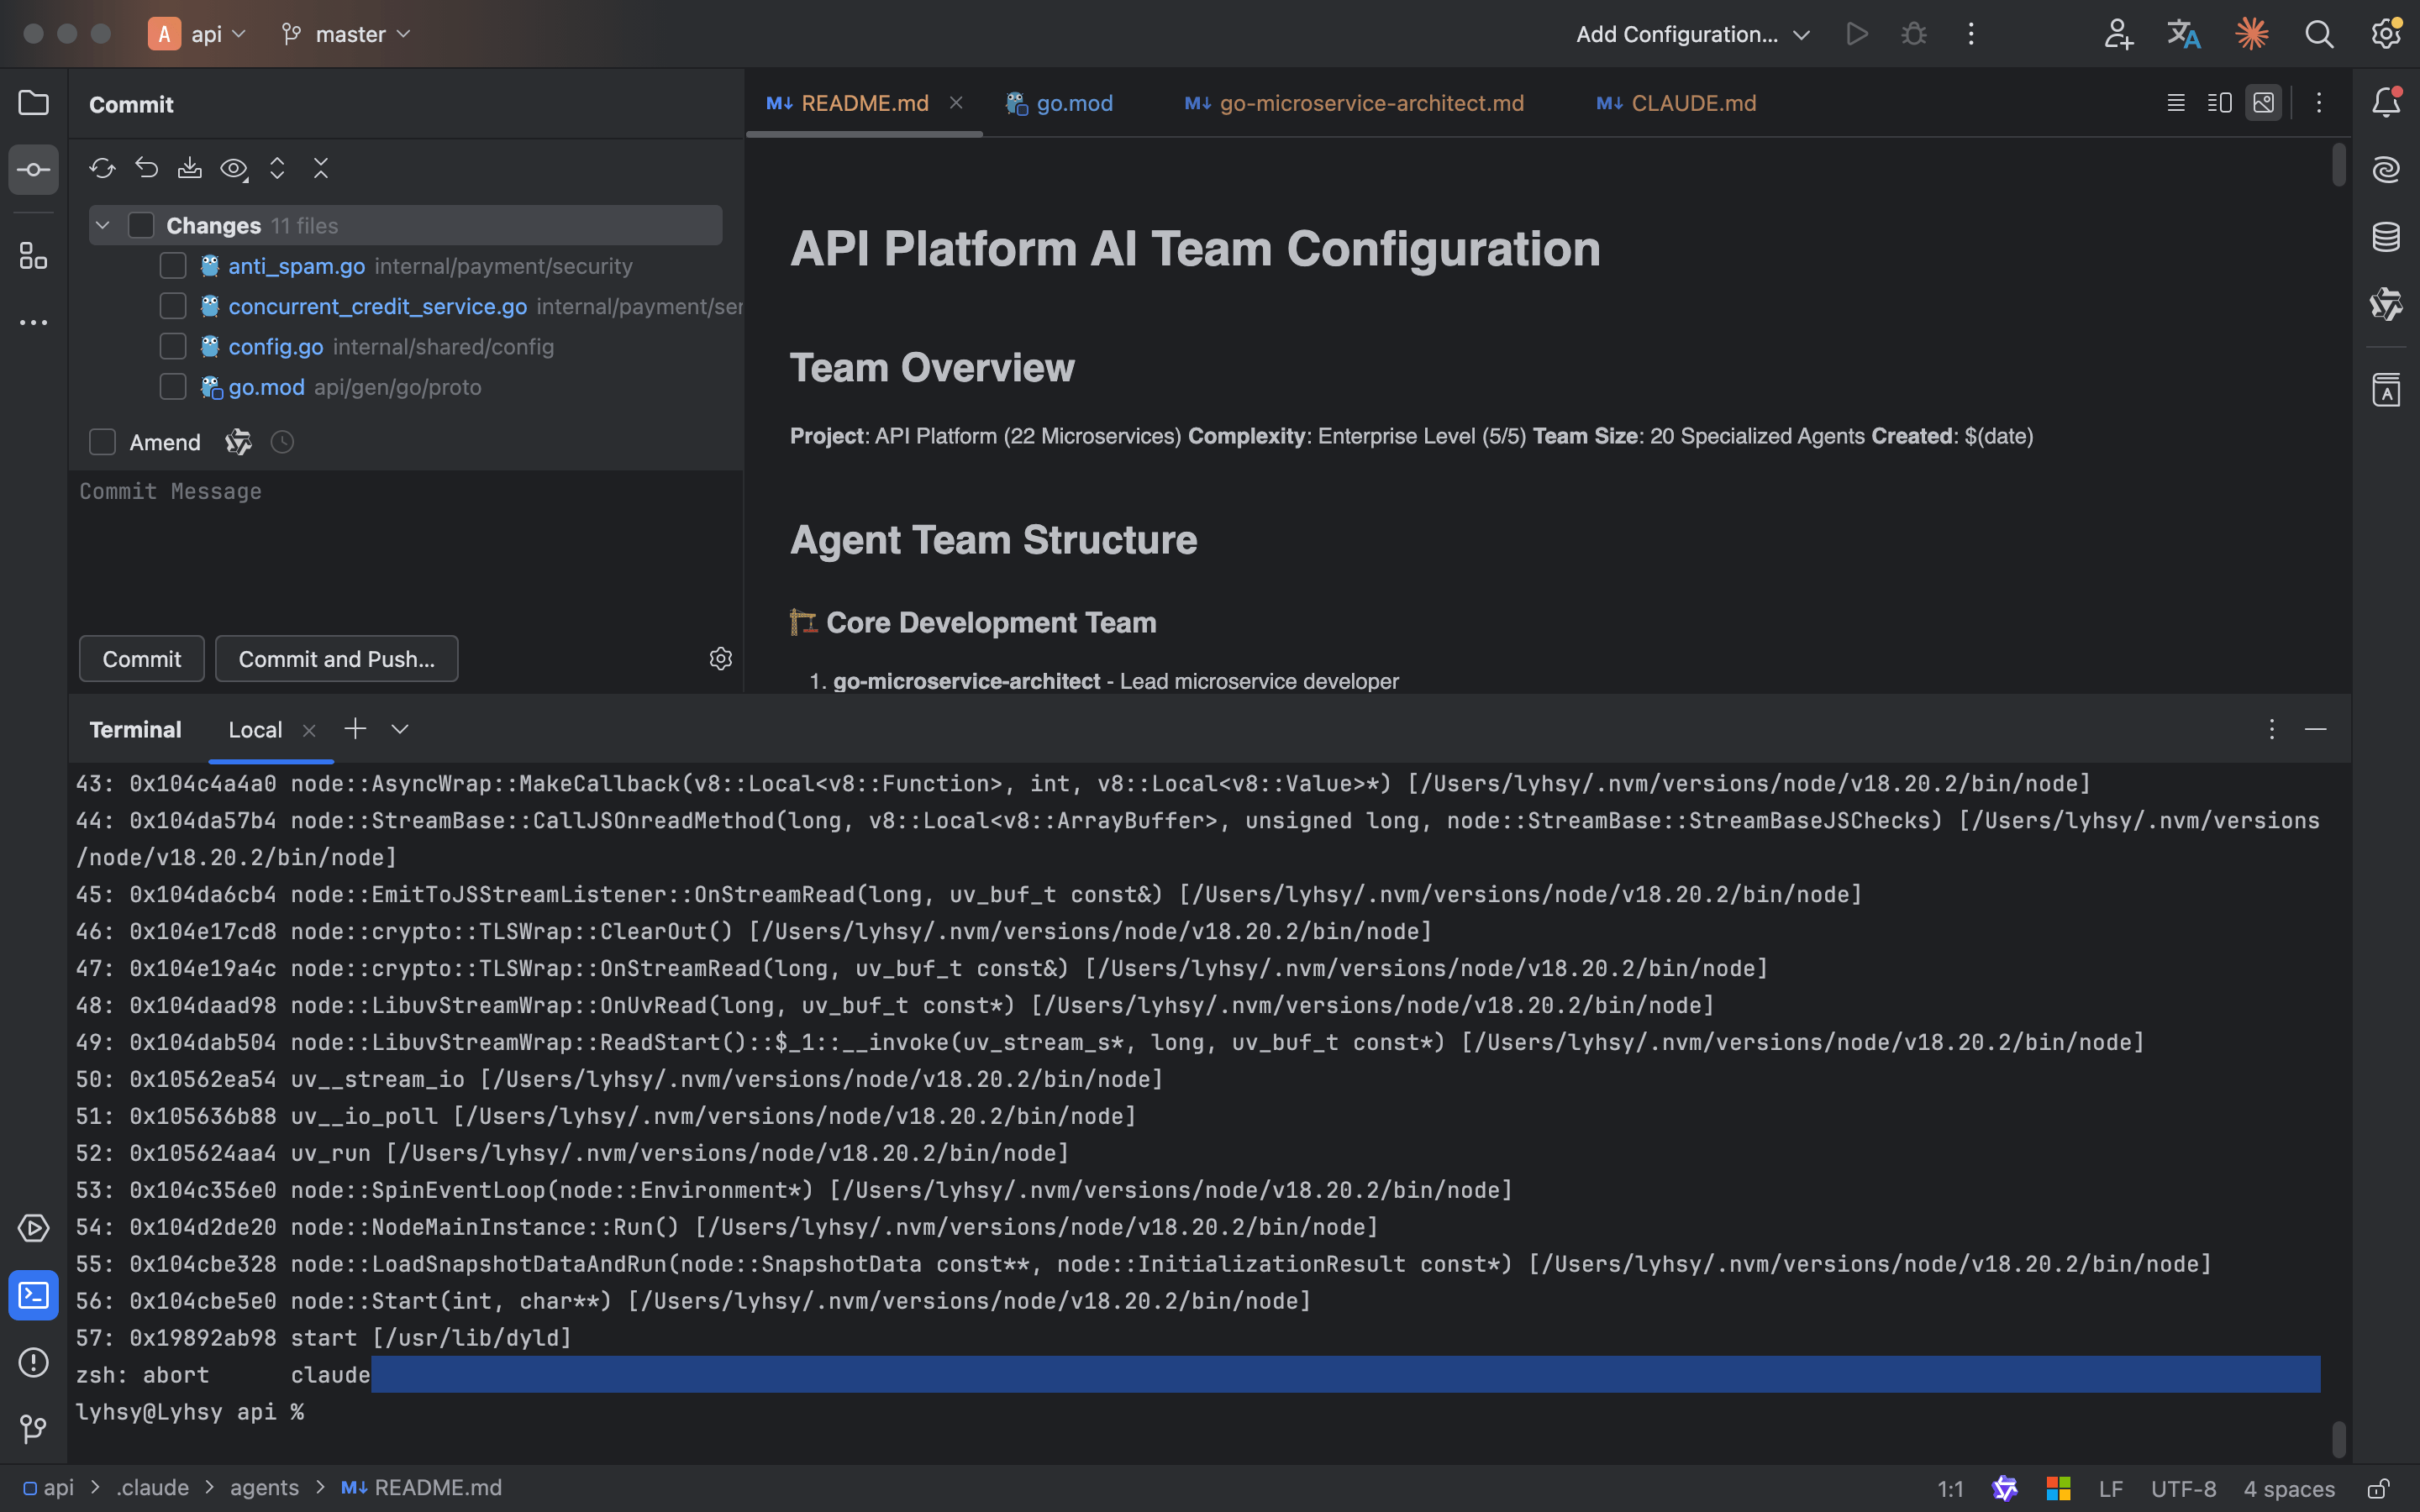
Task: Open the Project tool window folder icon
Action: (33, 103)
